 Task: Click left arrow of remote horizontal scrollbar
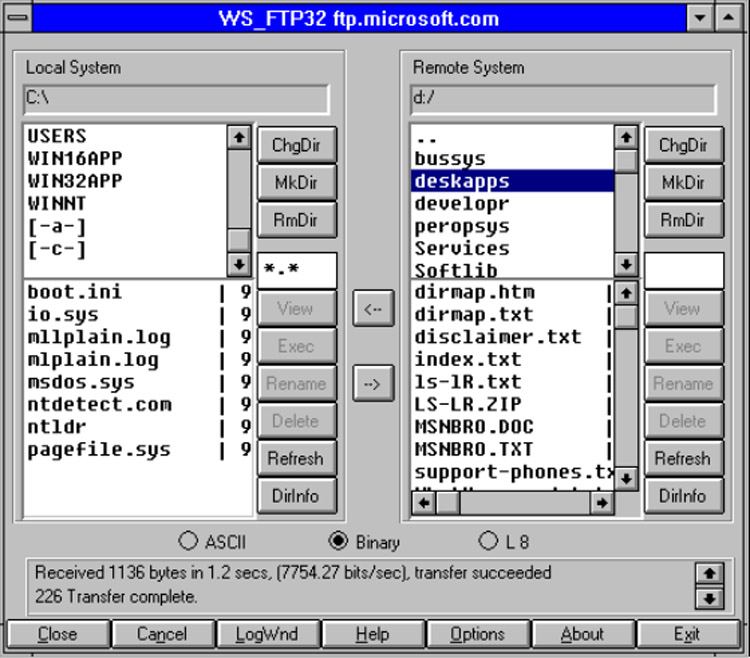424,503
